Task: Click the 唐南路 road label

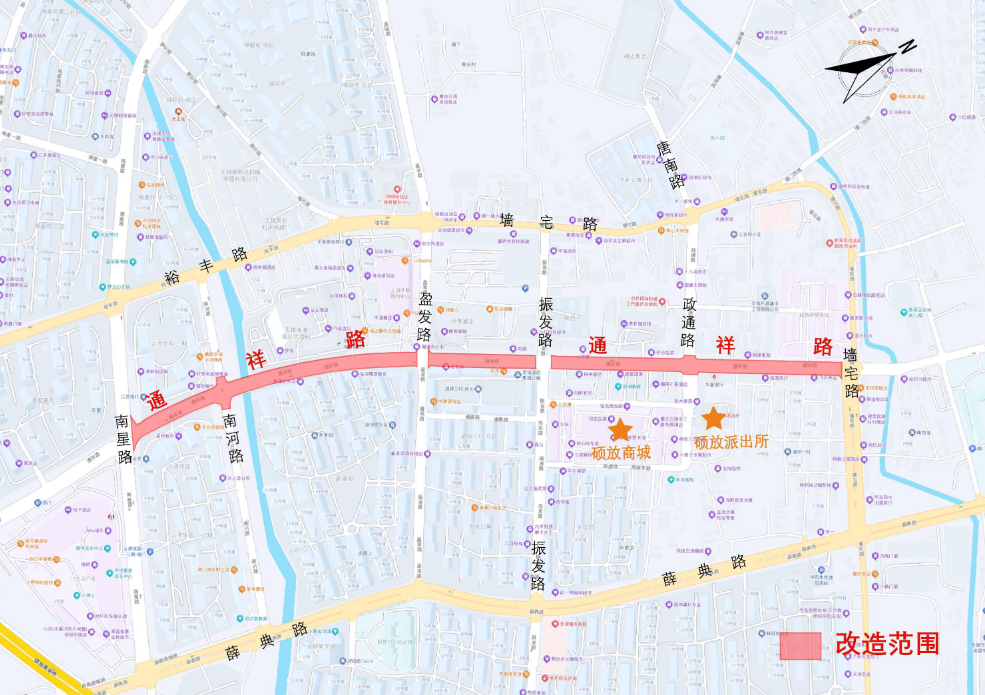Action: click(670, 165)
